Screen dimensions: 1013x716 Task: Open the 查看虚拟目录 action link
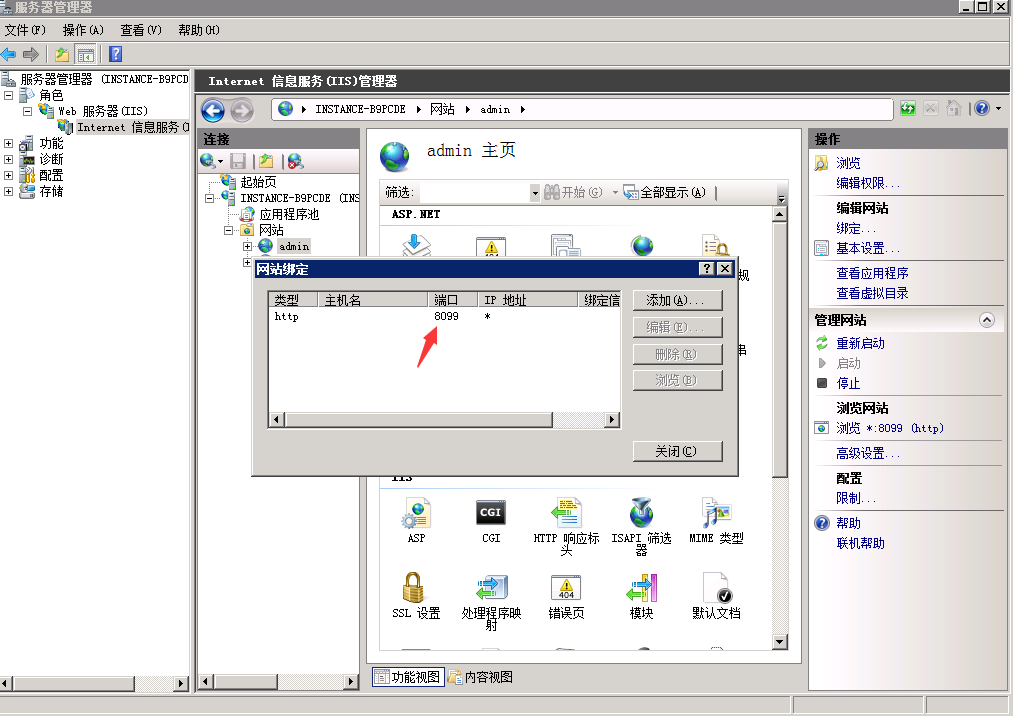pyautogui.click(x=872, y=293)
